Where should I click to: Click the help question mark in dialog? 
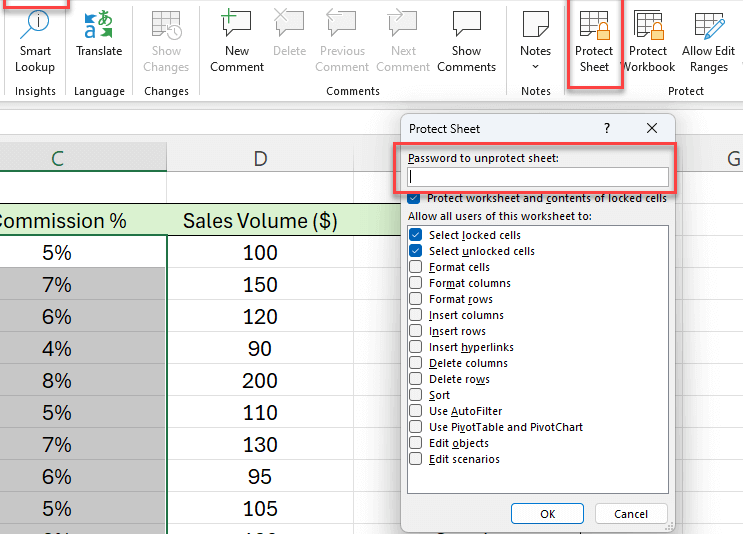point(607,128)
